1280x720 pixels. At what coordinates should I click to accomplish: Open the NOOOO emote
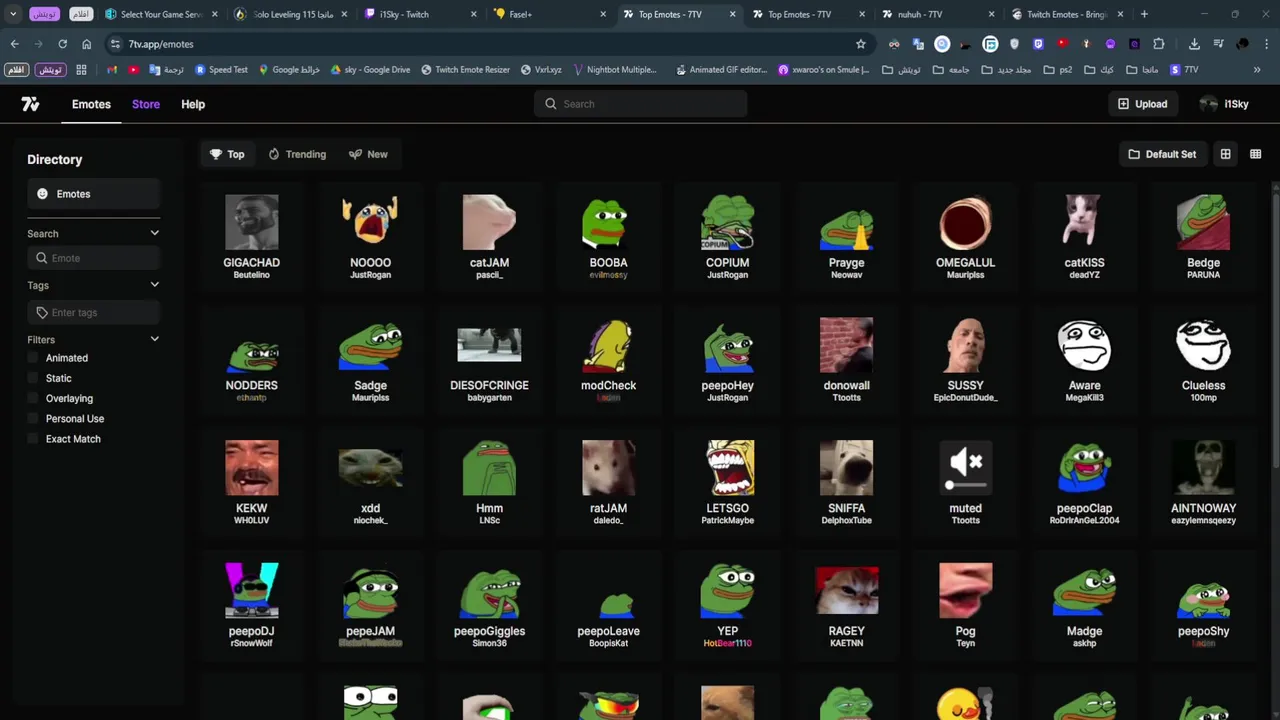click(x=370, y=236)
